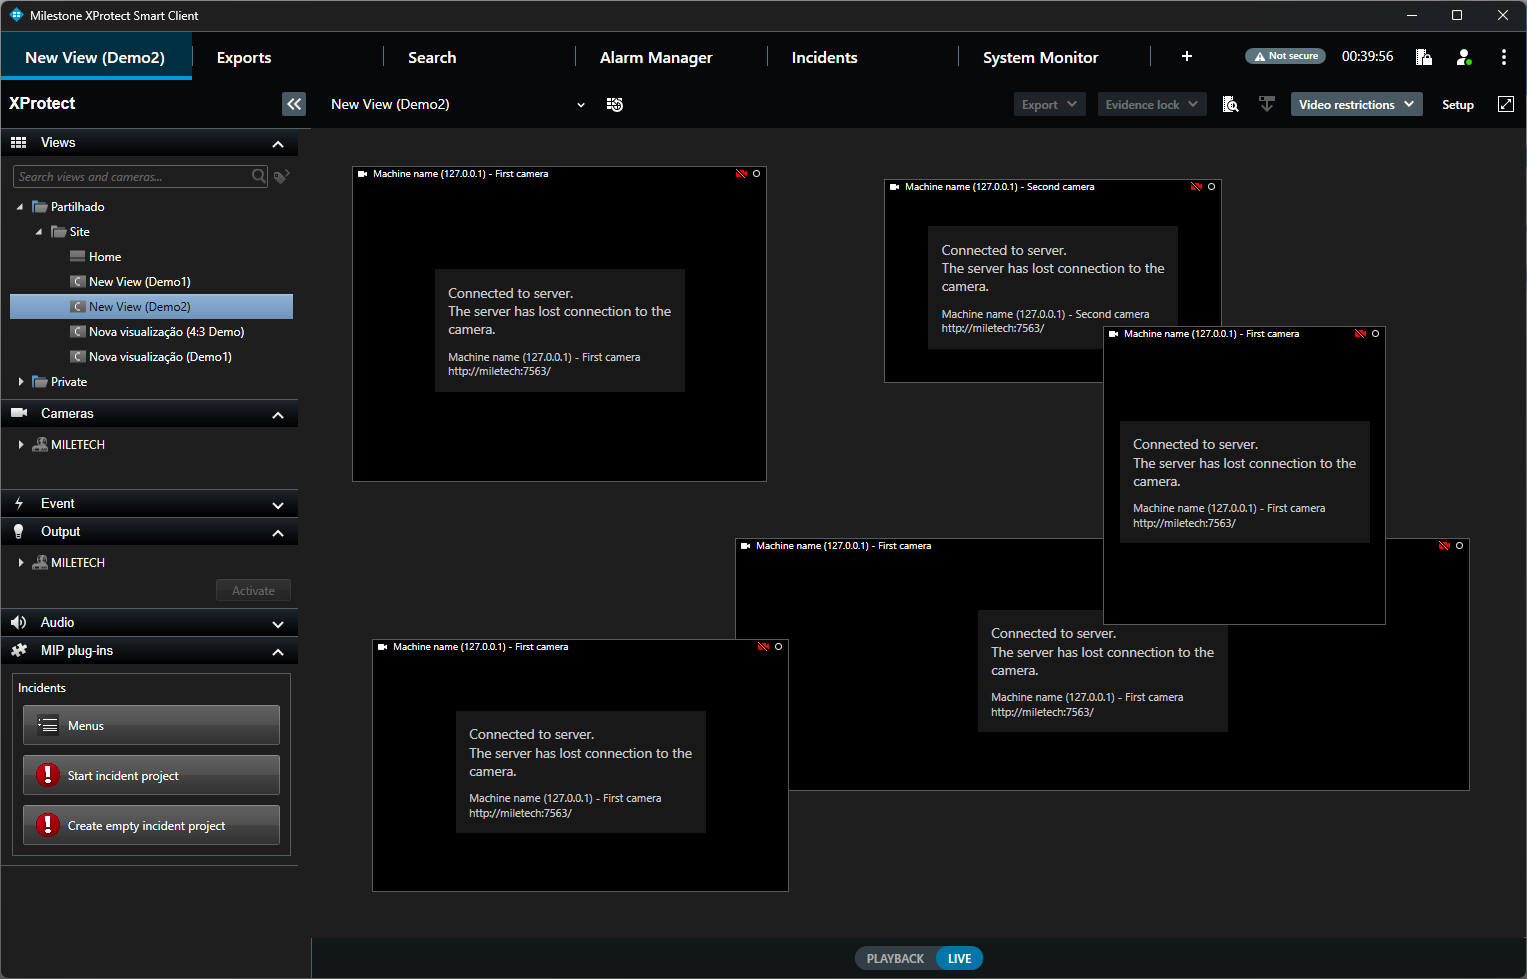Collapse the MIP plug-ins pane chevron

pos(278,652)
